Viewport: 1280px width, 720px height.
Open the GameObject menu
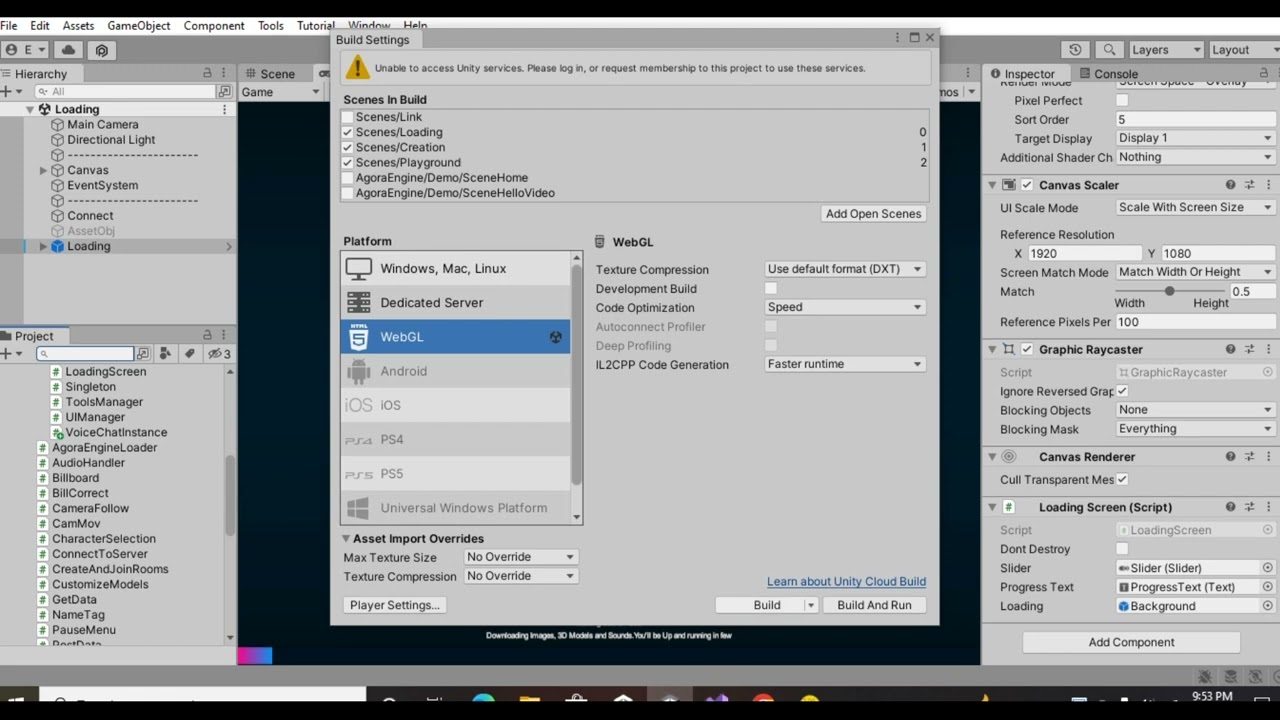point(139,25)
